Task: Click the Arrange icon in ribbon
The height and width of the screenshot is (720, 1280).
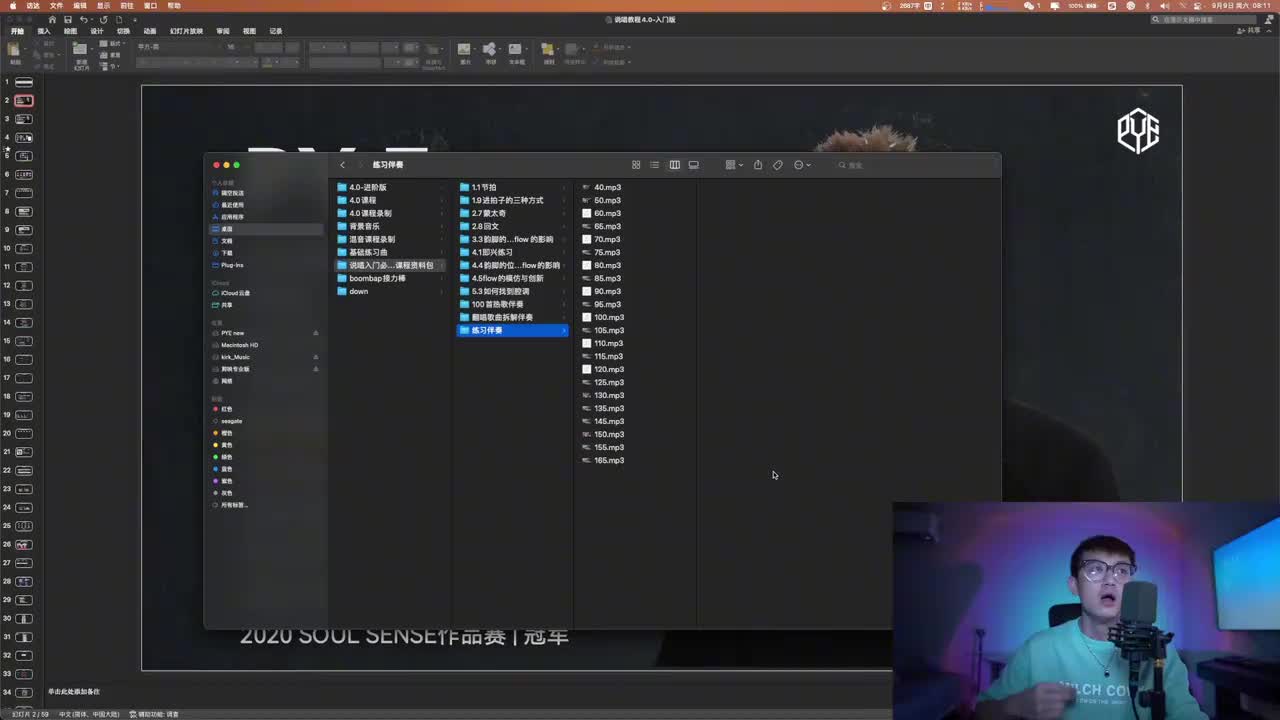Action: (548, 49)
